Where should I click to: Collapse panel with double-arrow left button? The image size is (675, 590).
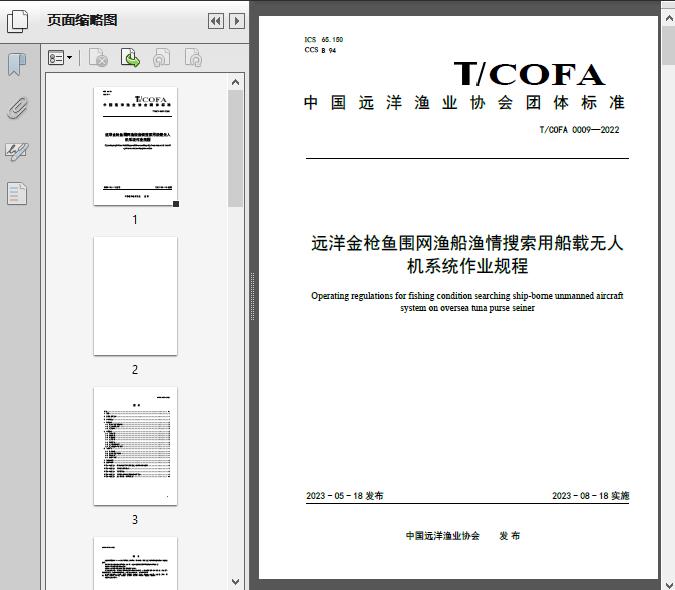(216, 21)
